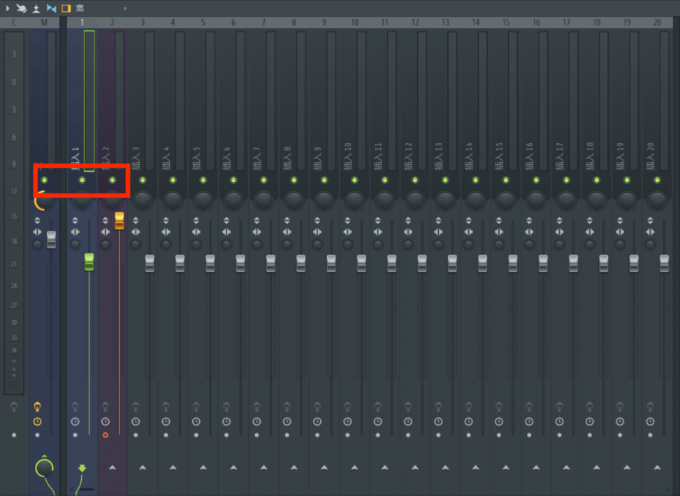Viewport: 680px width, 496px height.
Task: Click the latency clock icon on Insert 12
Action: pyautogui.click(x=408, y=421)
